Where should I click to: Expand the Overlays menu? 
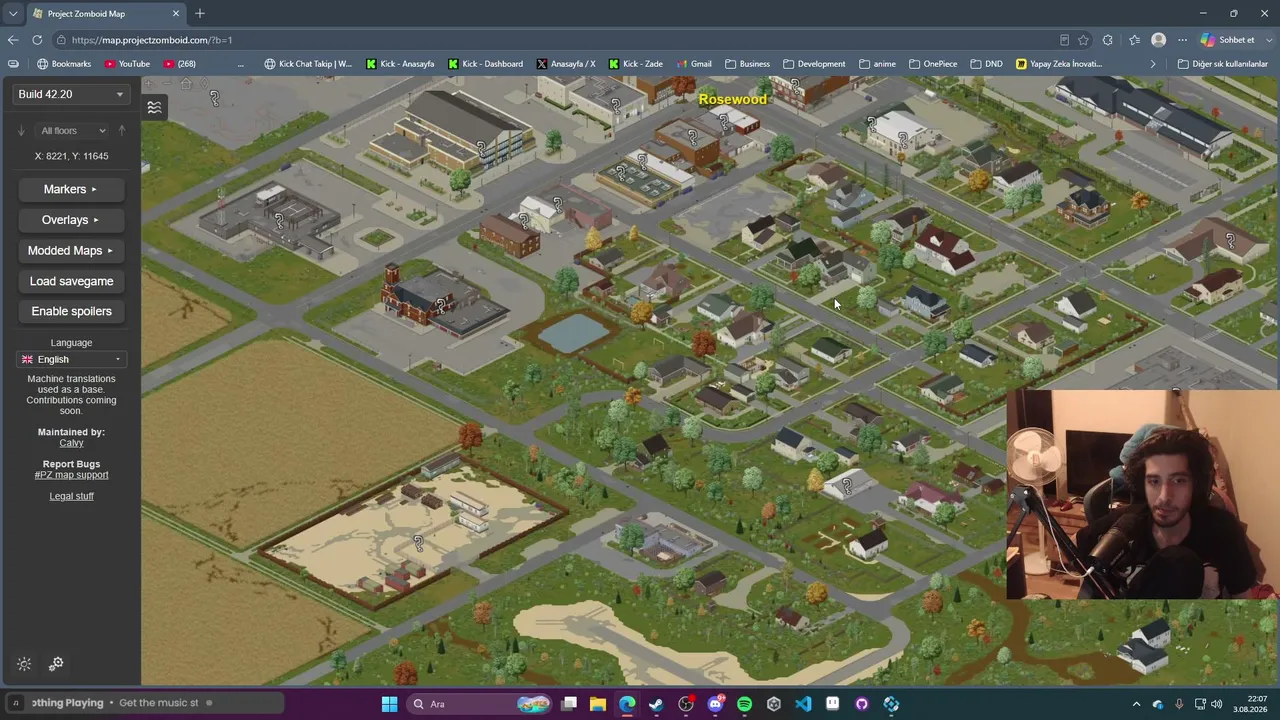coord(71,220)
